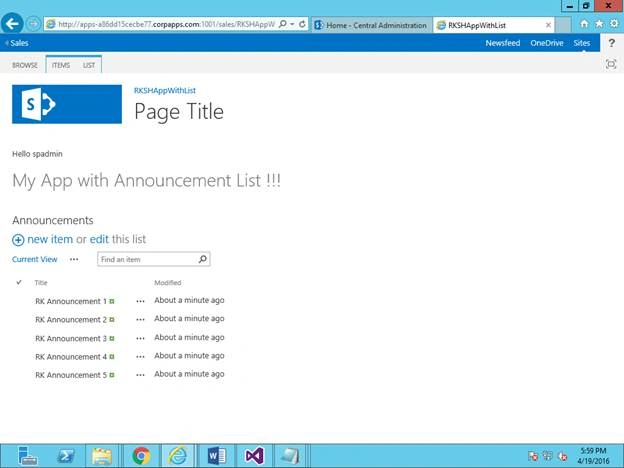This screenshot has height=468, width=624.
Task: Open the browser home icon
Action: (x=584, y=24)
